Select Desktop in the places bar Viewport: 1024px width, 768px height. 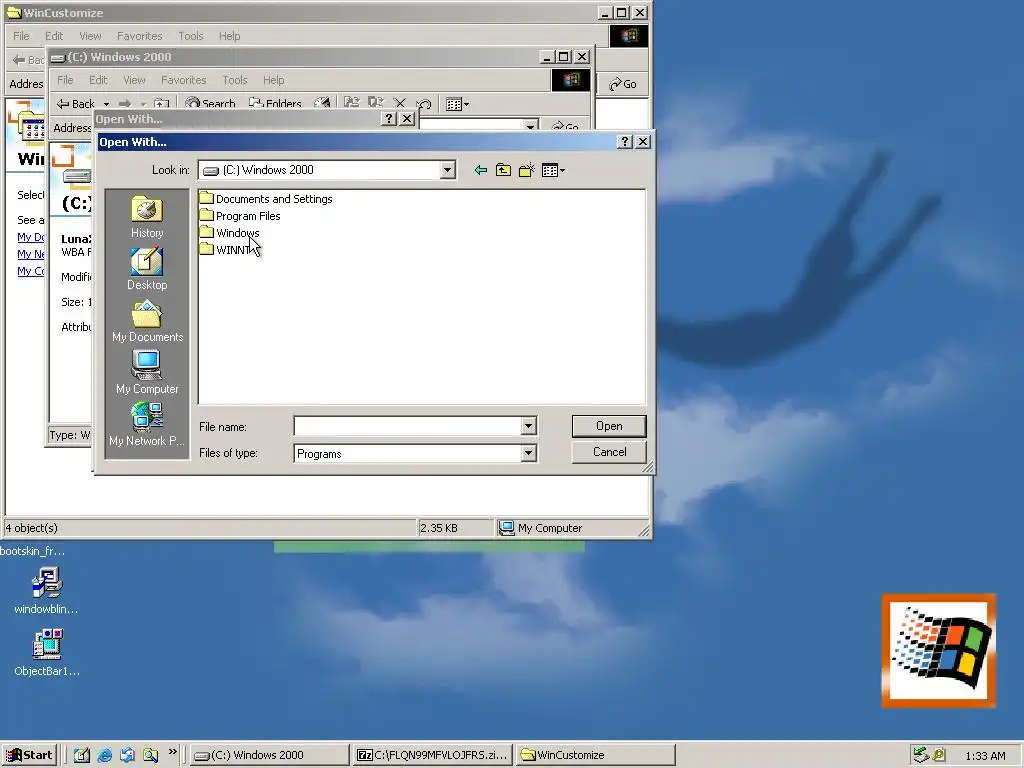point(147,269)
